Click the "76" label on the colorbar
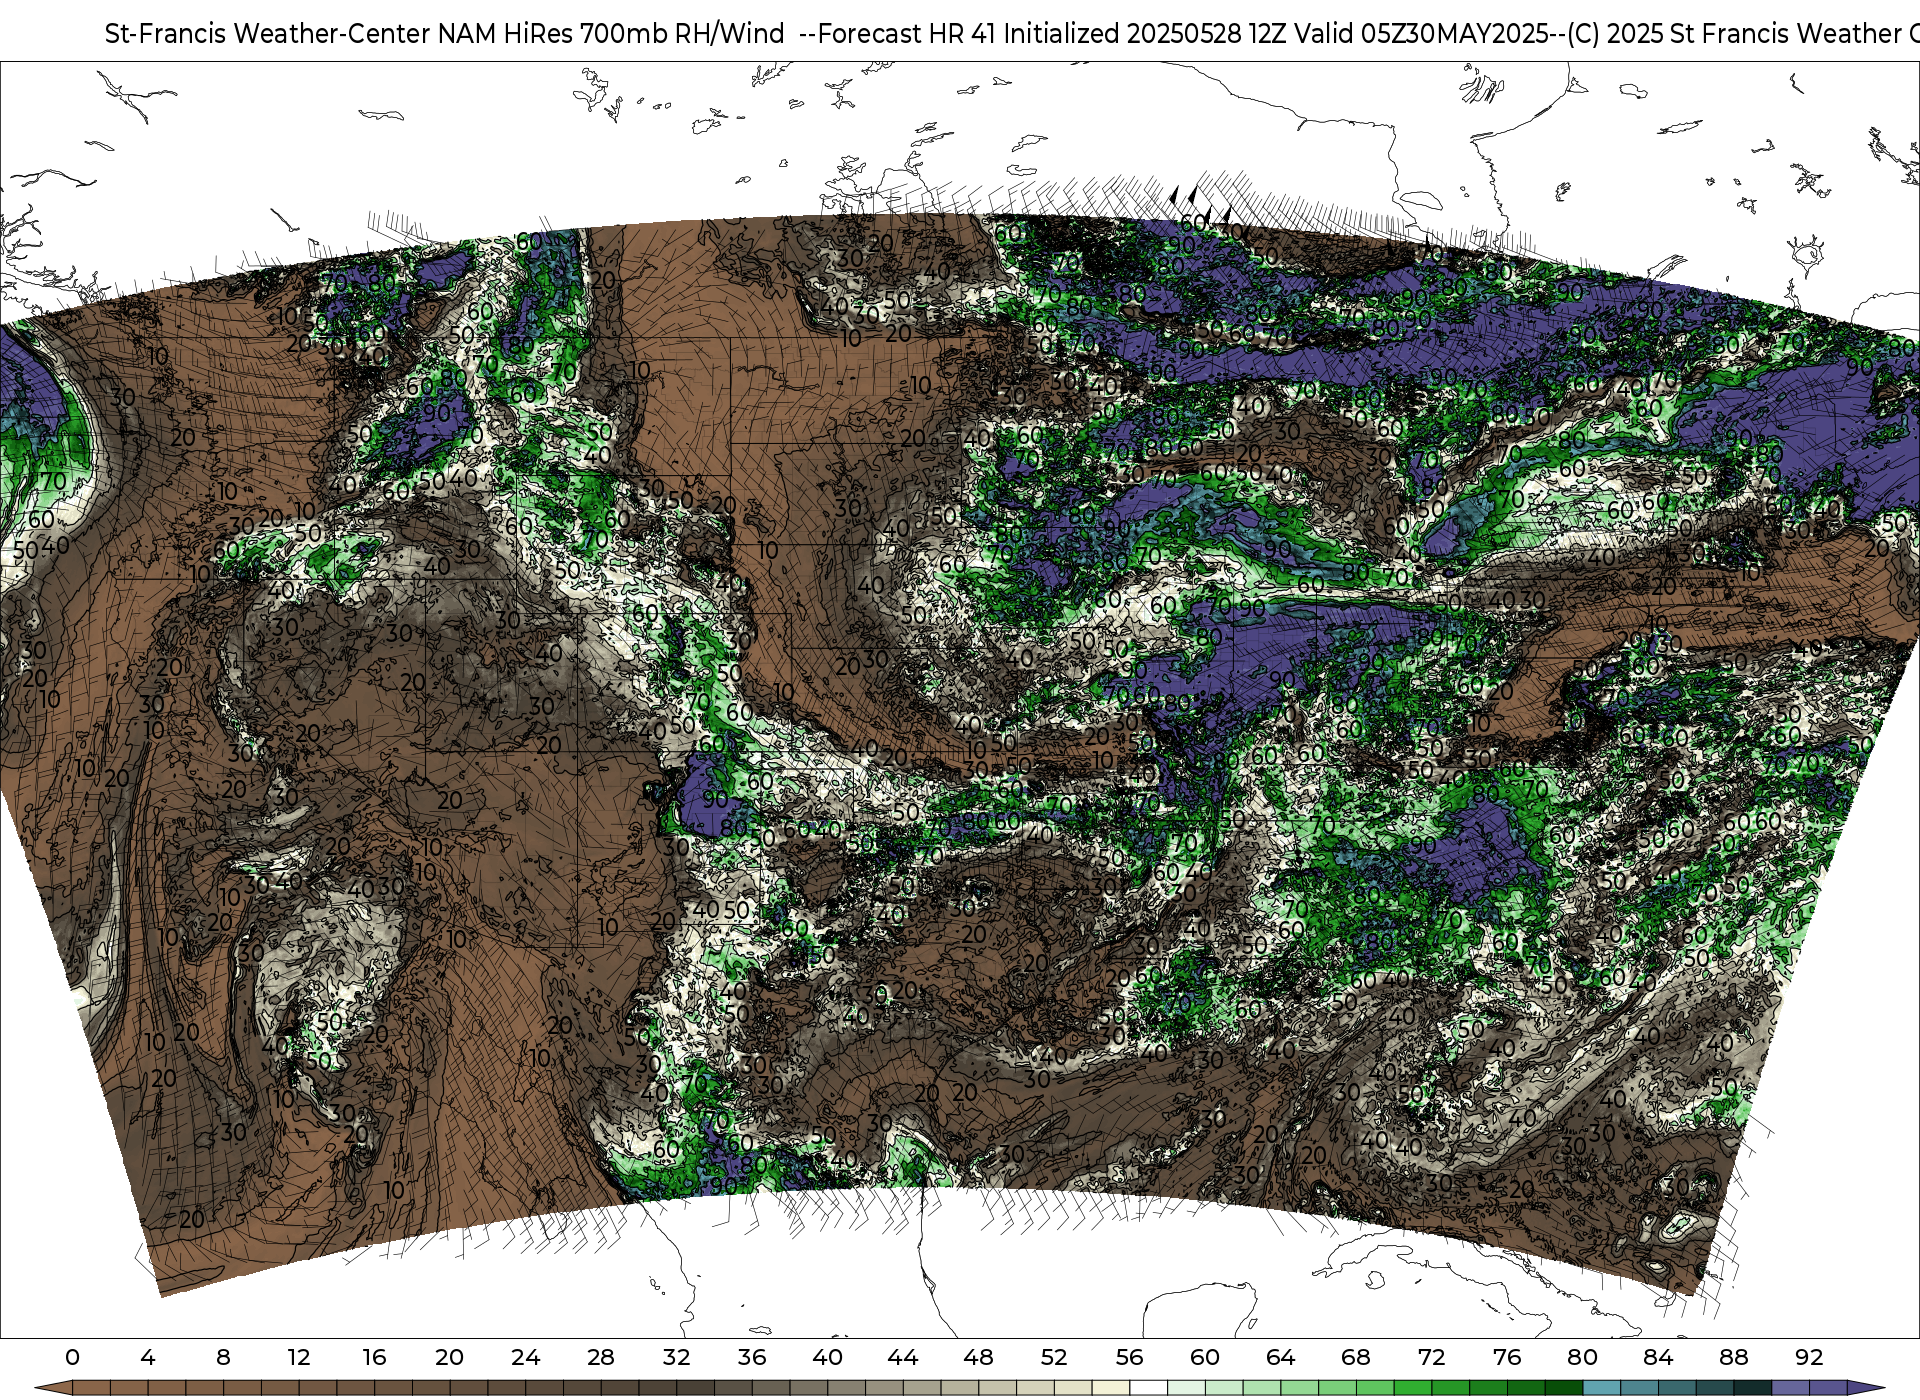Viewport: 1920px width, 1400px height. [1507, 1357]
